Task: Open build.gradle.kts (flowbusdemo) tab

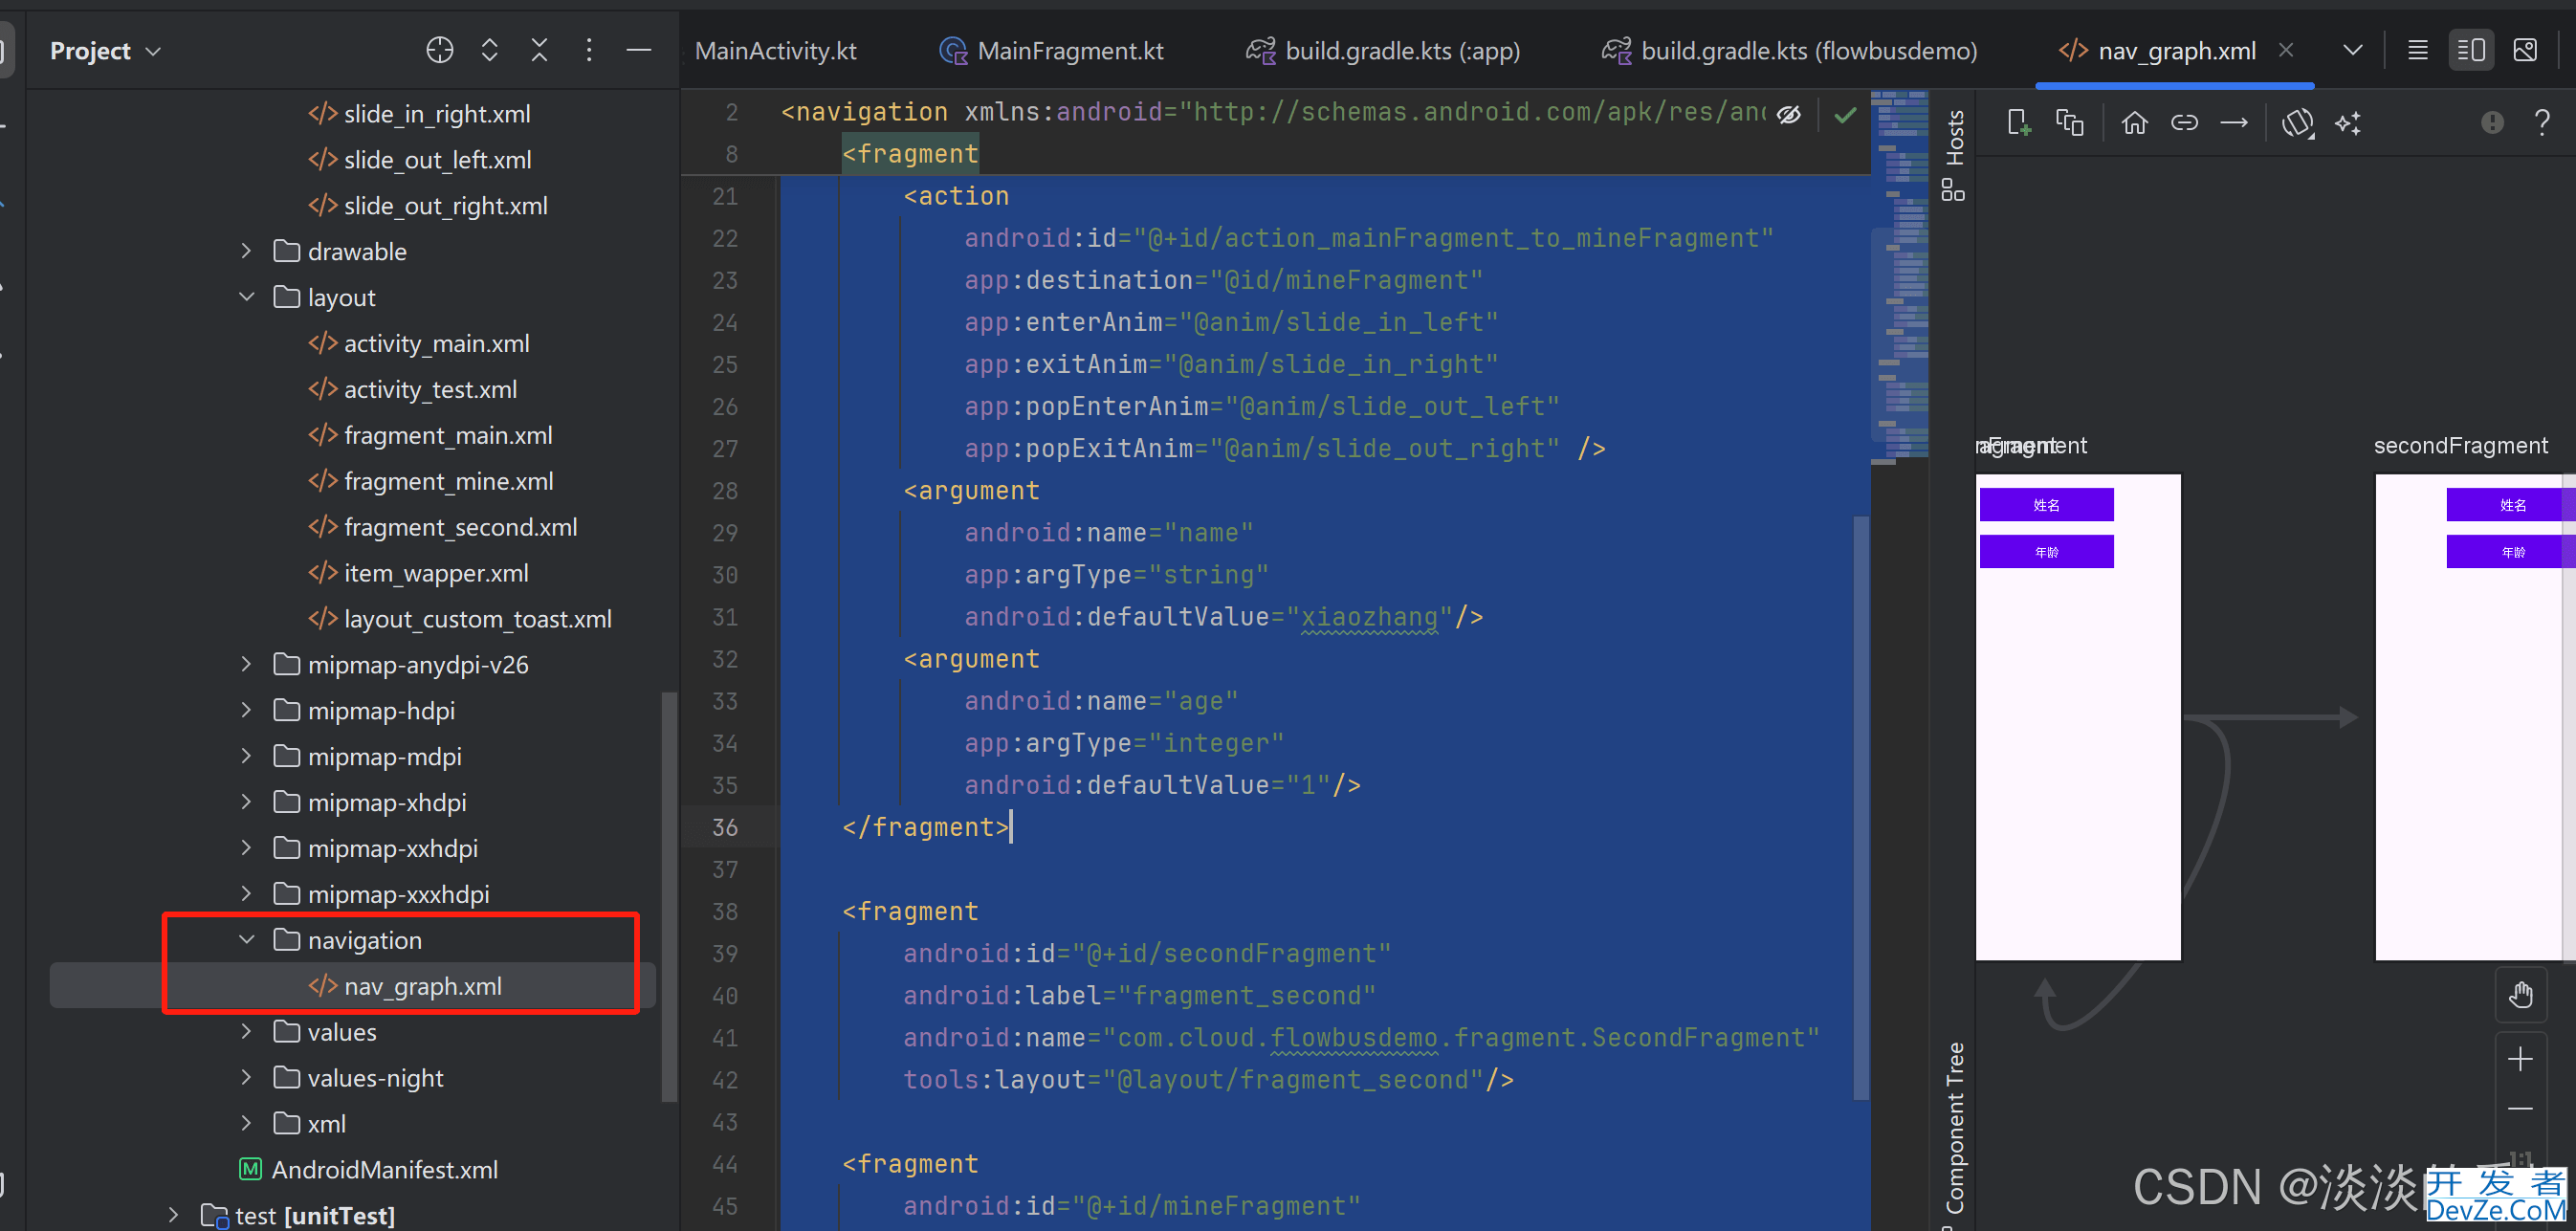Action: [x=1789, y=50]
